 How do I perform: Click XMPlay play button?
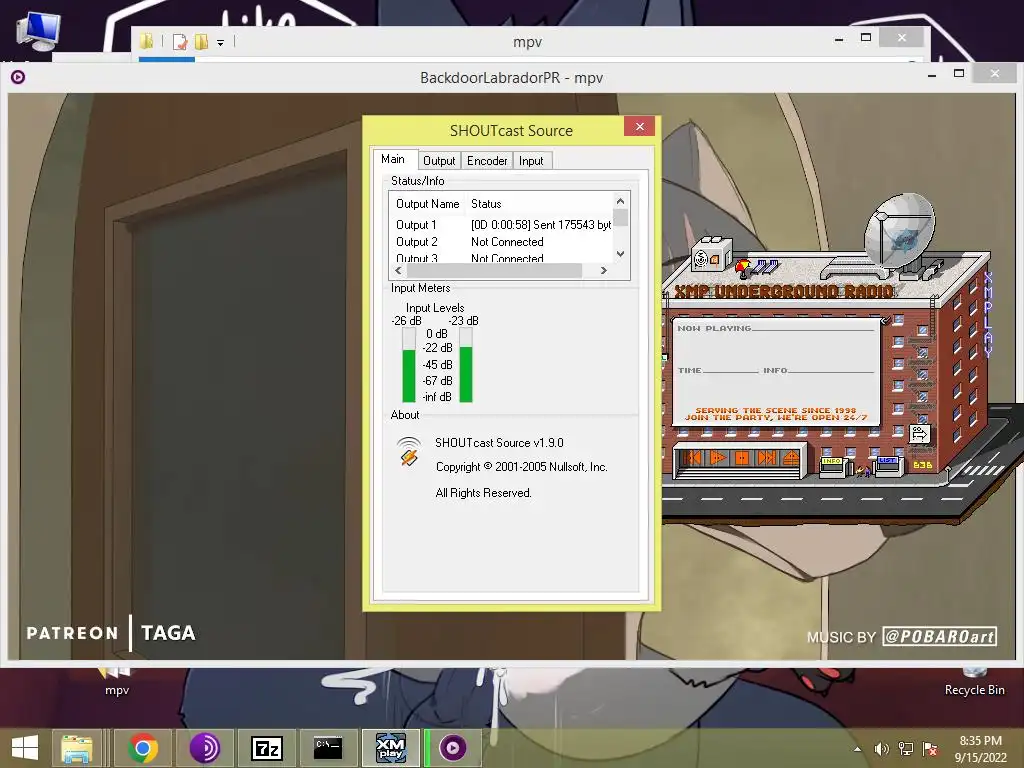(718, 458)
